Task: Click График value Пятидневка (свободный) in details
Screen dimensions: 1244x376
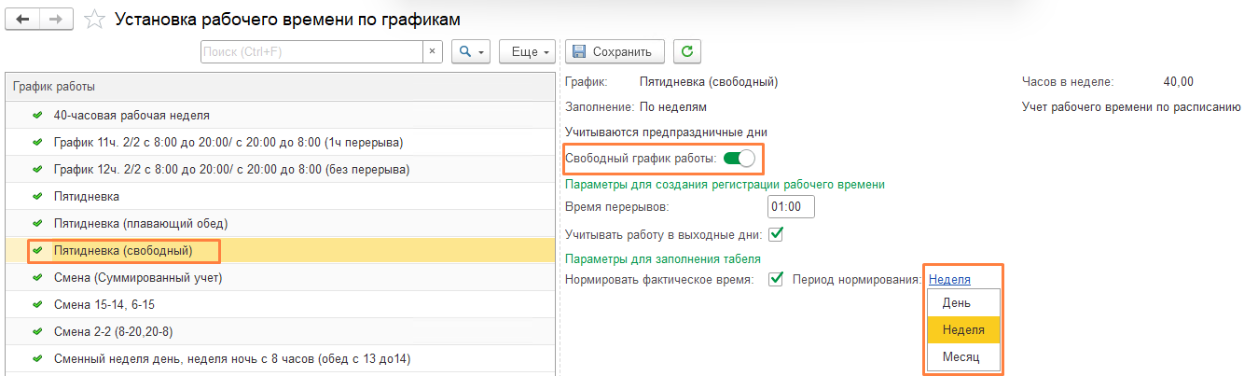Action: pos(708,82)
